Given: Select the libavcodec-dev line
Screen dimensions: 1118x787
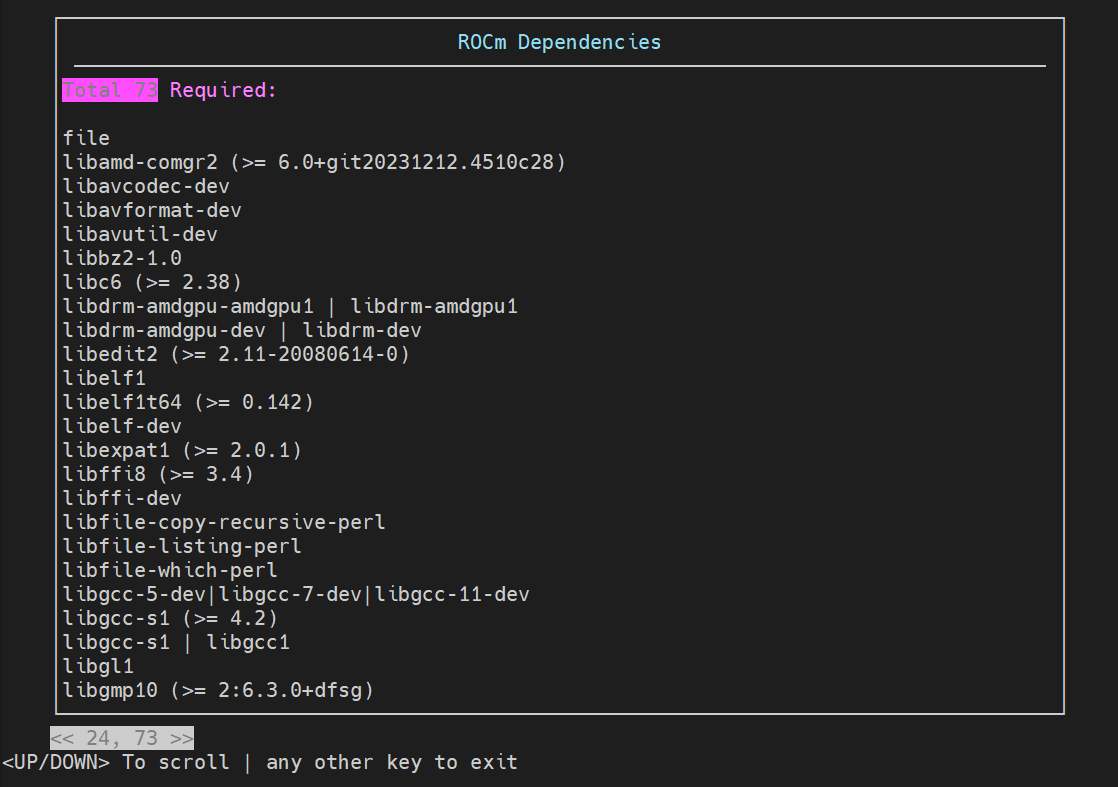Looking at the screenshot, I should [146, 186].
